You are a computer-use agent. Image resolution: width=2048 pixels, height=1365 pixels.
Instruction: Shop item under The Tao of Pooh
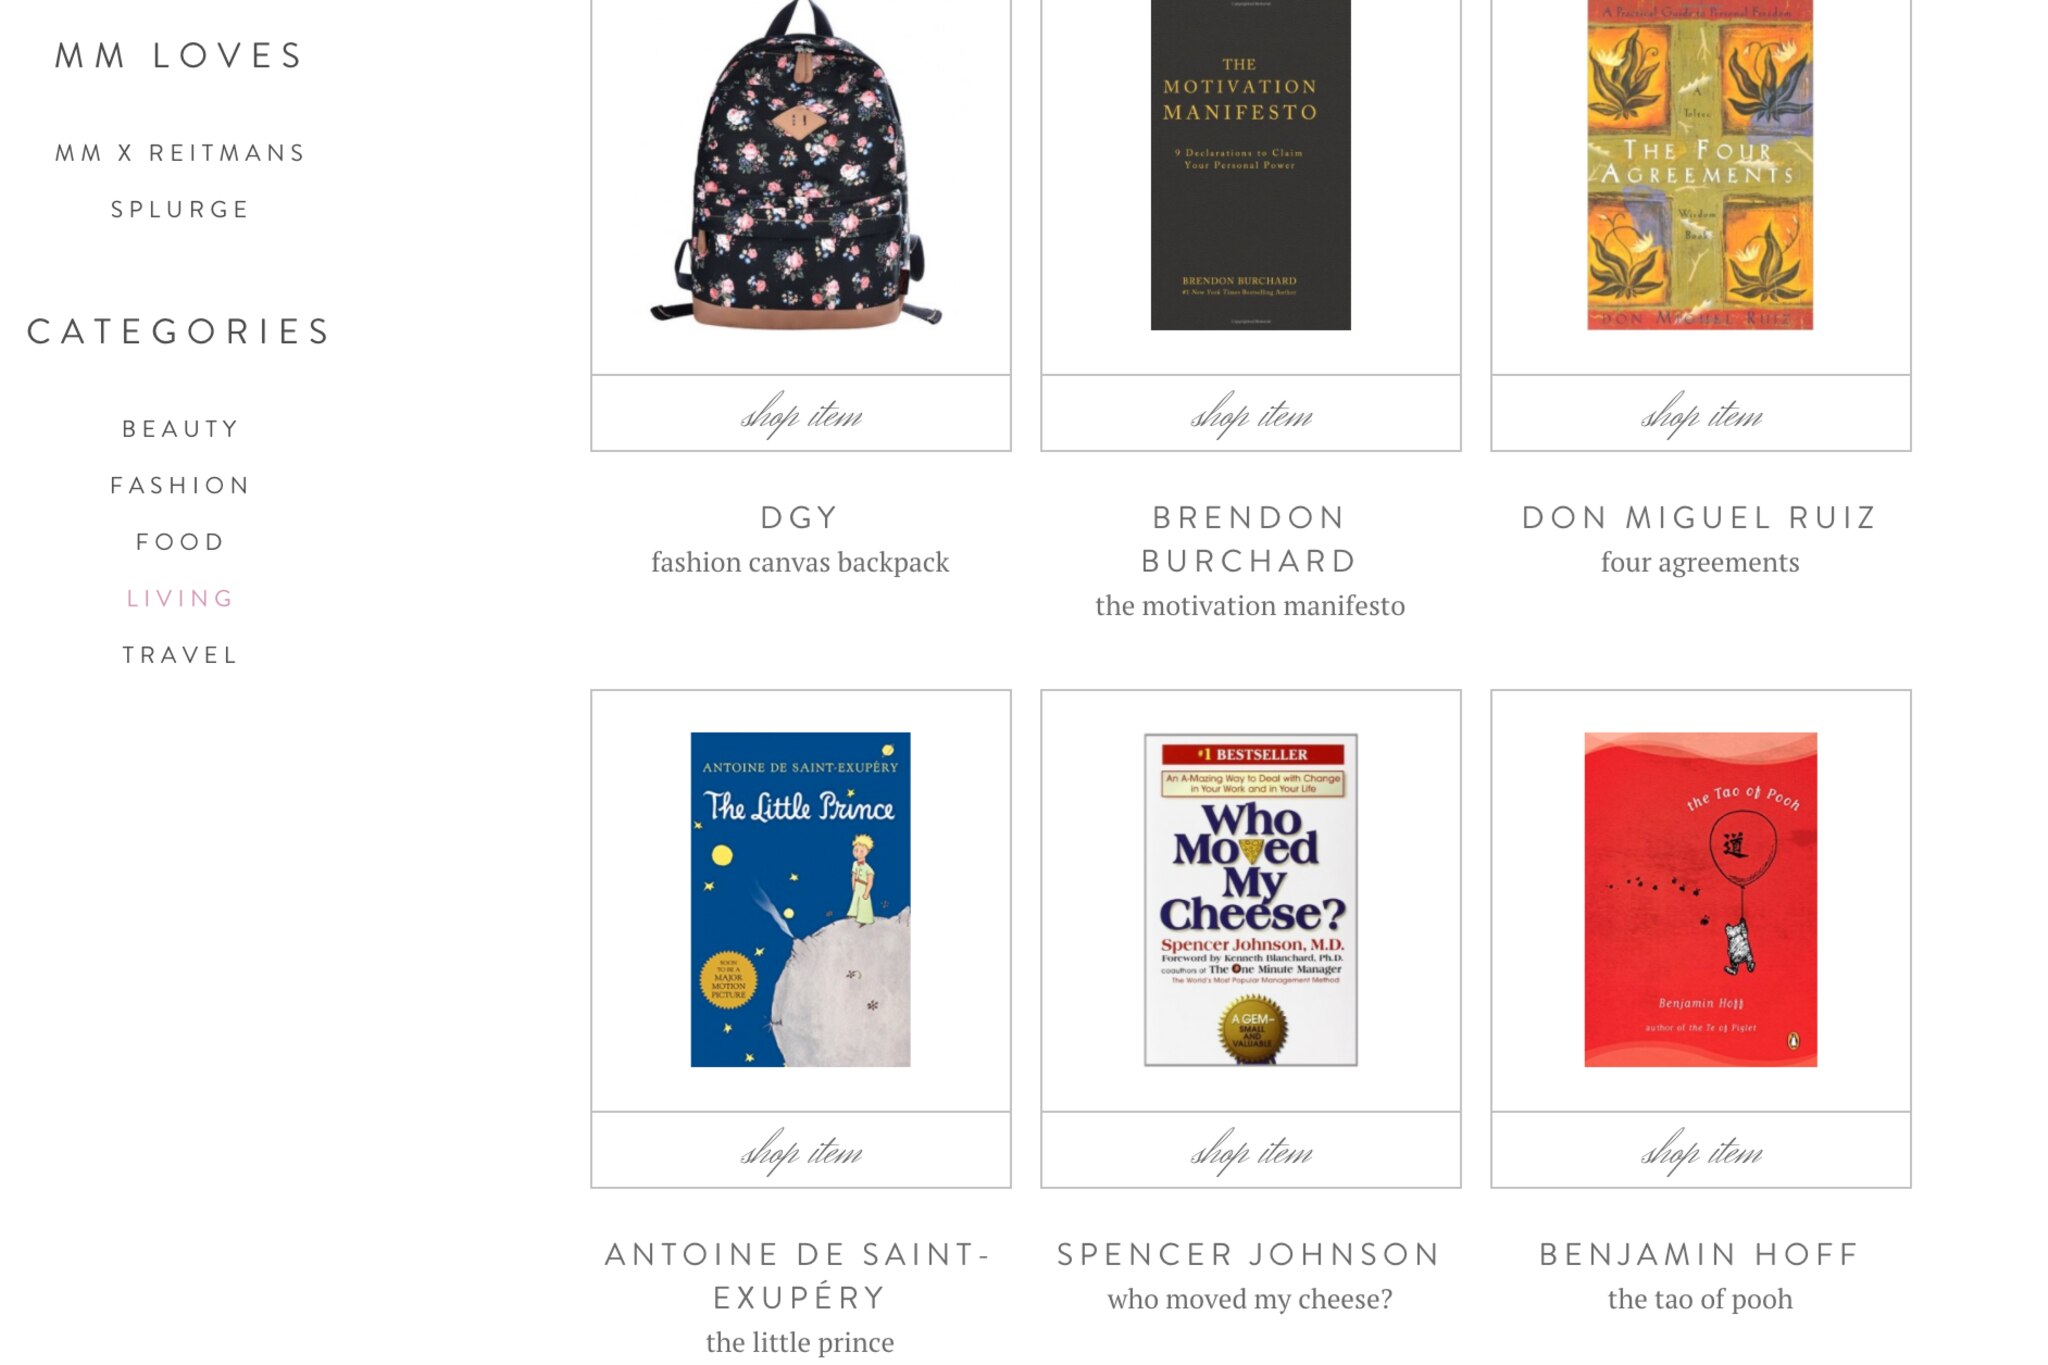(x=1701, y=1150)
